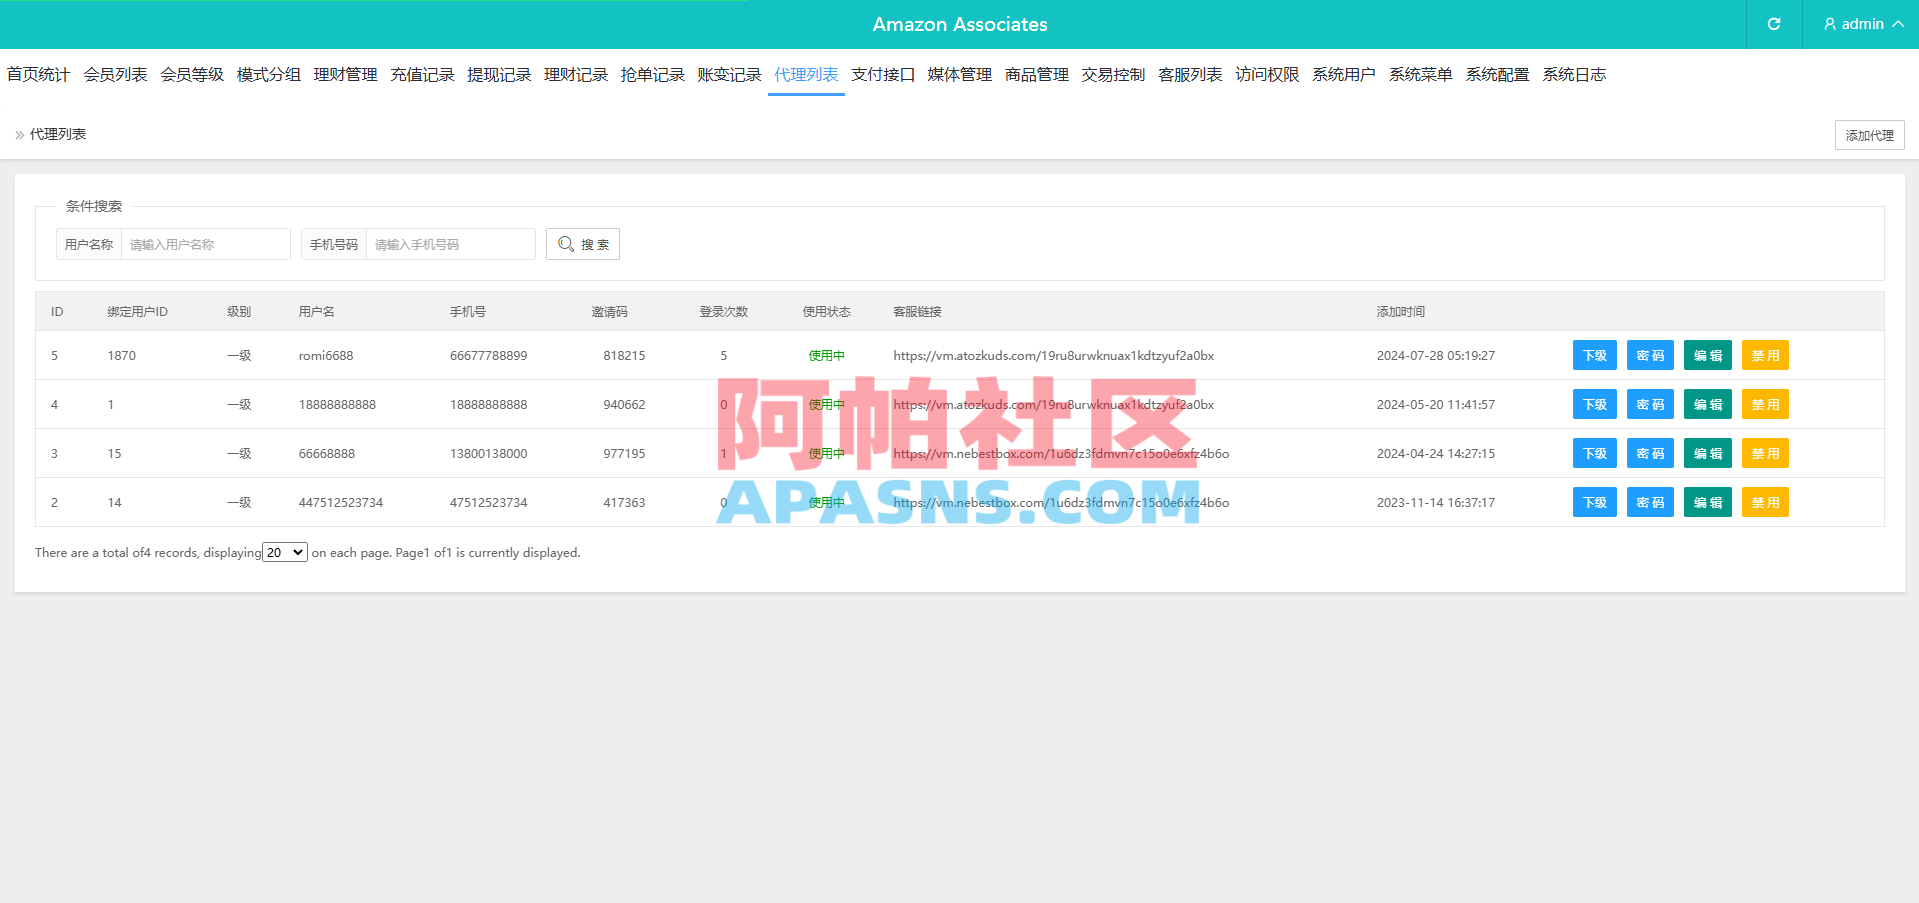Click the 用户名称 input field

coord(205,243)
